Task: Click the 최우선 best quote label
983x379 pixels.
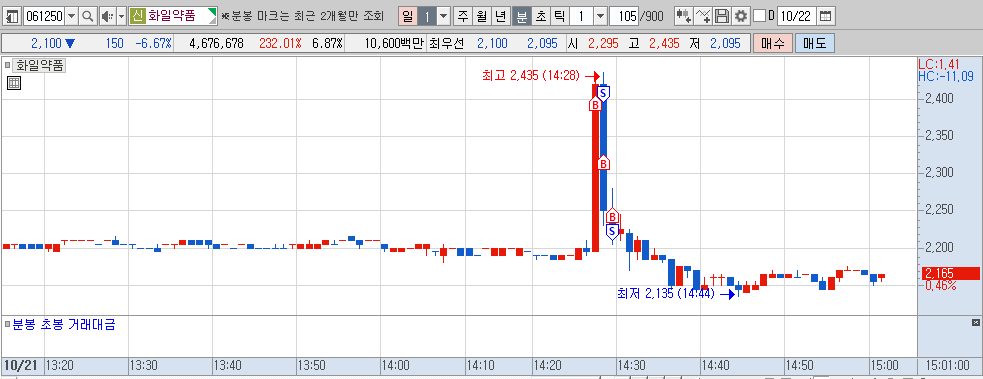Action: coord(446,43)
